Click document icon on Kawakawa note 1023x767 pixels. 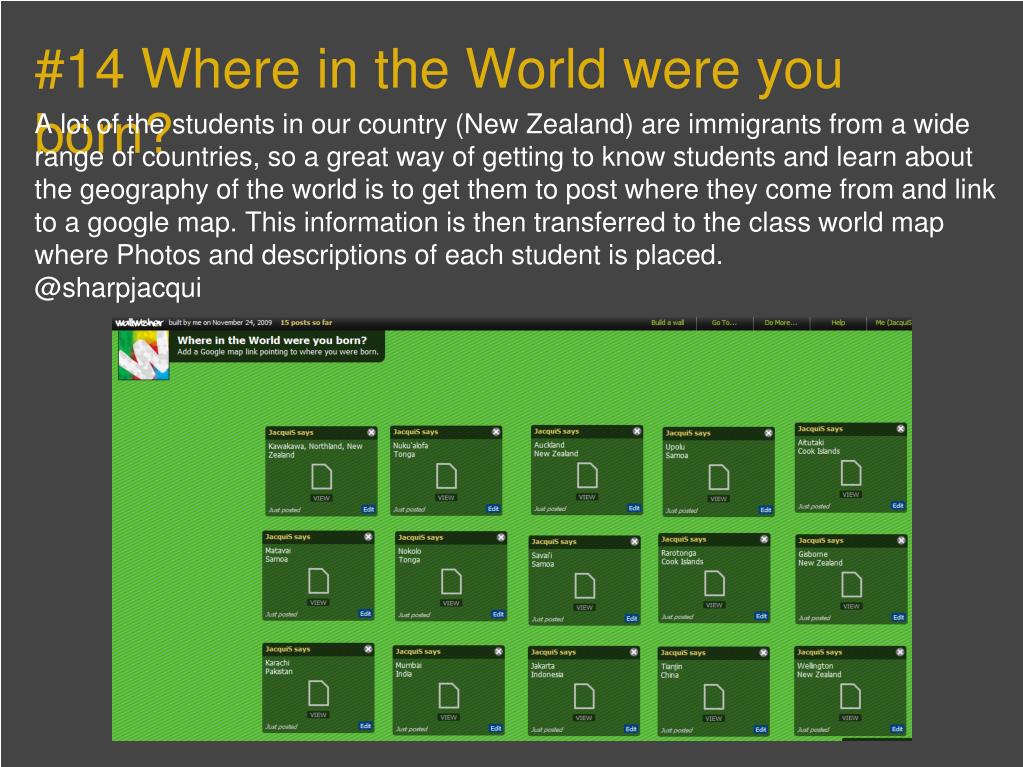click(322, 477)
